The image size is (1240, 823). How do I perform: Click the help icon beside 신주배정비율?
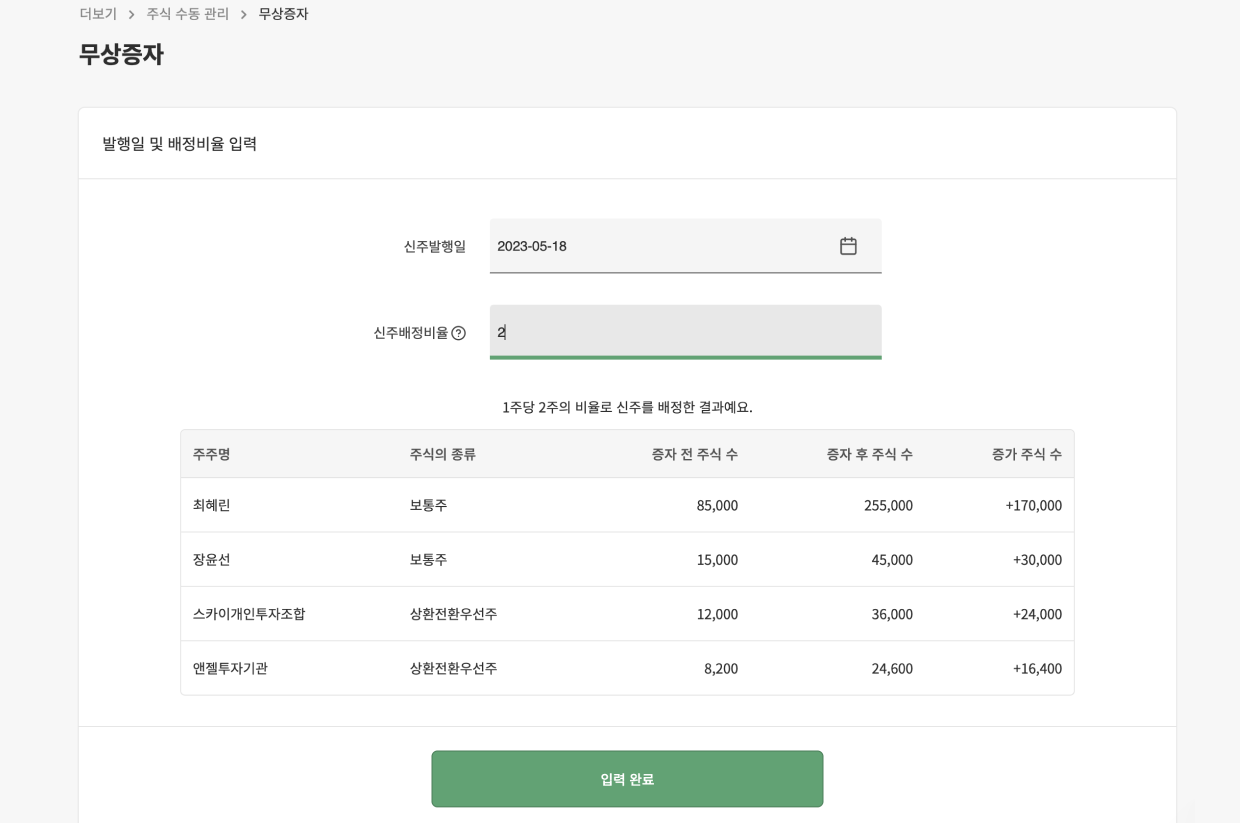point(458,333)
